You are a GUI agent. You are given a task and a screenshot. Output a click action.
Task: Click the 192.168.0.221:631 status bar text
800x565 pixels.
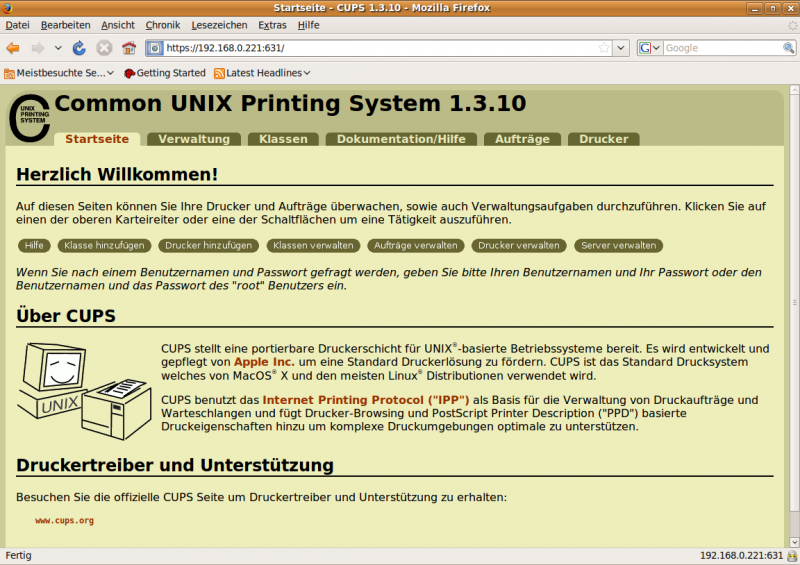coord(741,555)
